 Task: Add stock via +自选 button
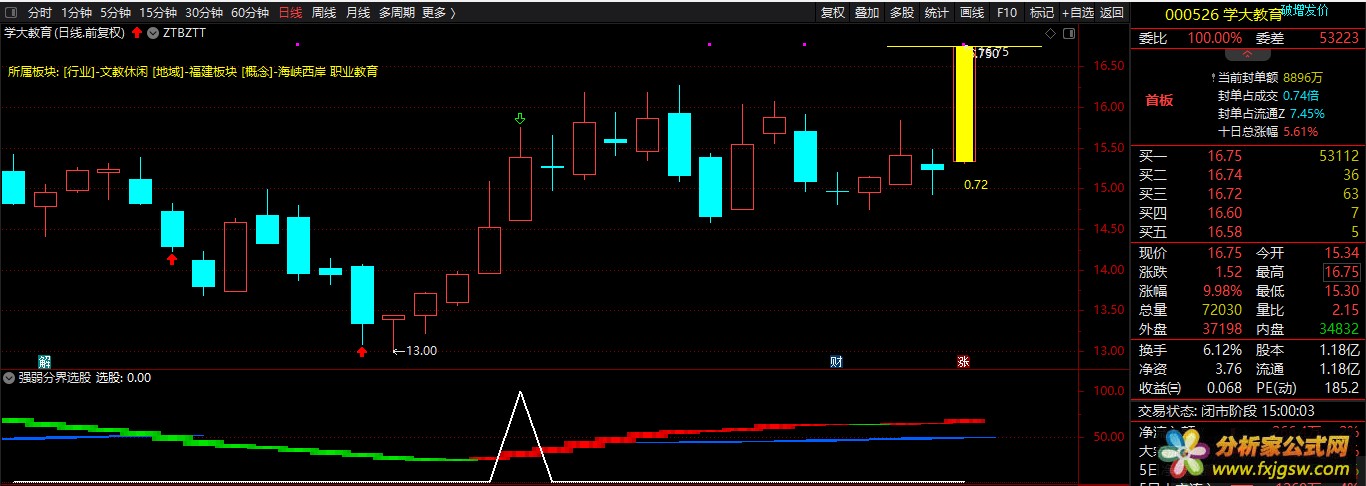[1078, 13]
